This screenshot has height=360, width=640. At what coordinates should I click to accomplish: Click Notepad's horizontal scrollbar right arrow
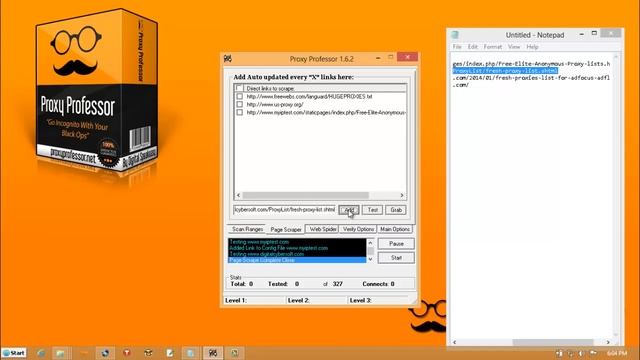(608, 342)
